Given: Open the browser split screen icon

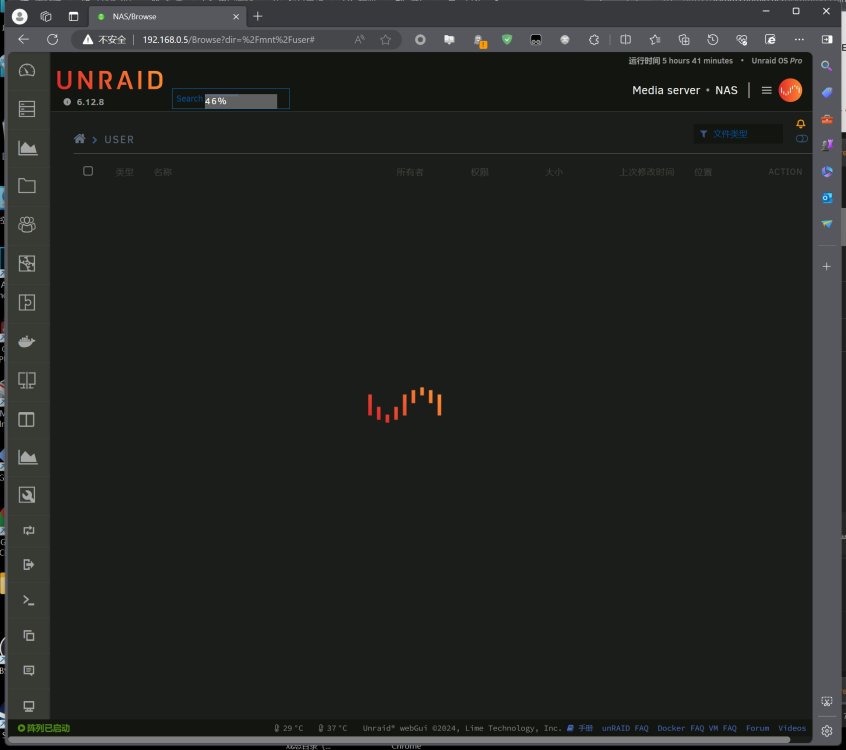Looking at the screenshot, I should pyautogui.click(x=625, y=39).
